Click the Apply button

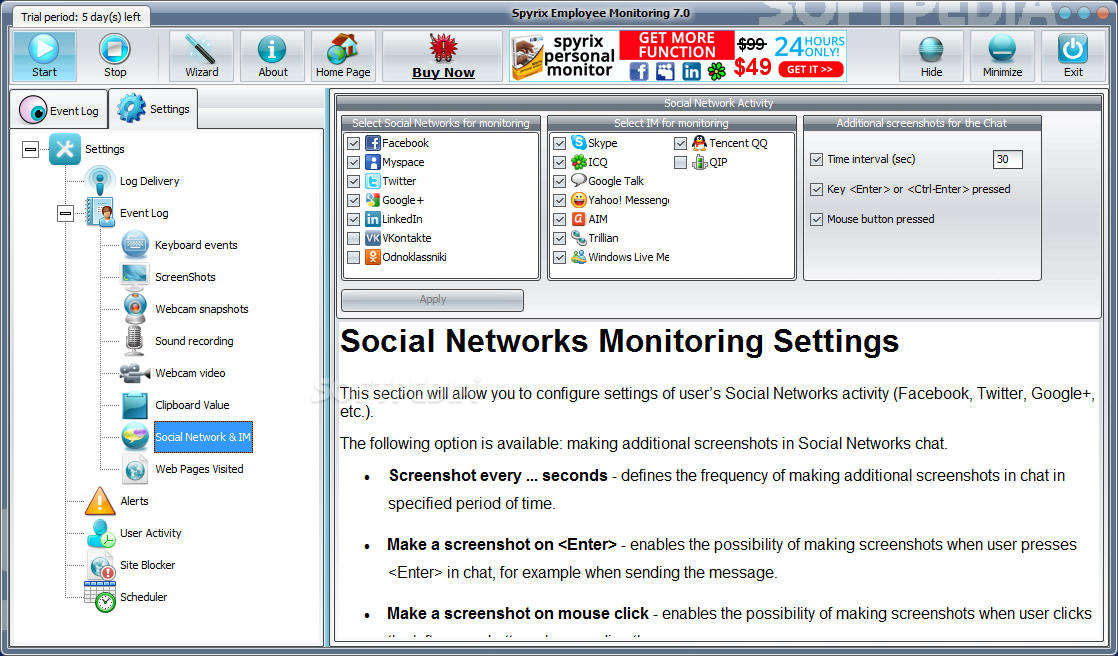point(432,300)
